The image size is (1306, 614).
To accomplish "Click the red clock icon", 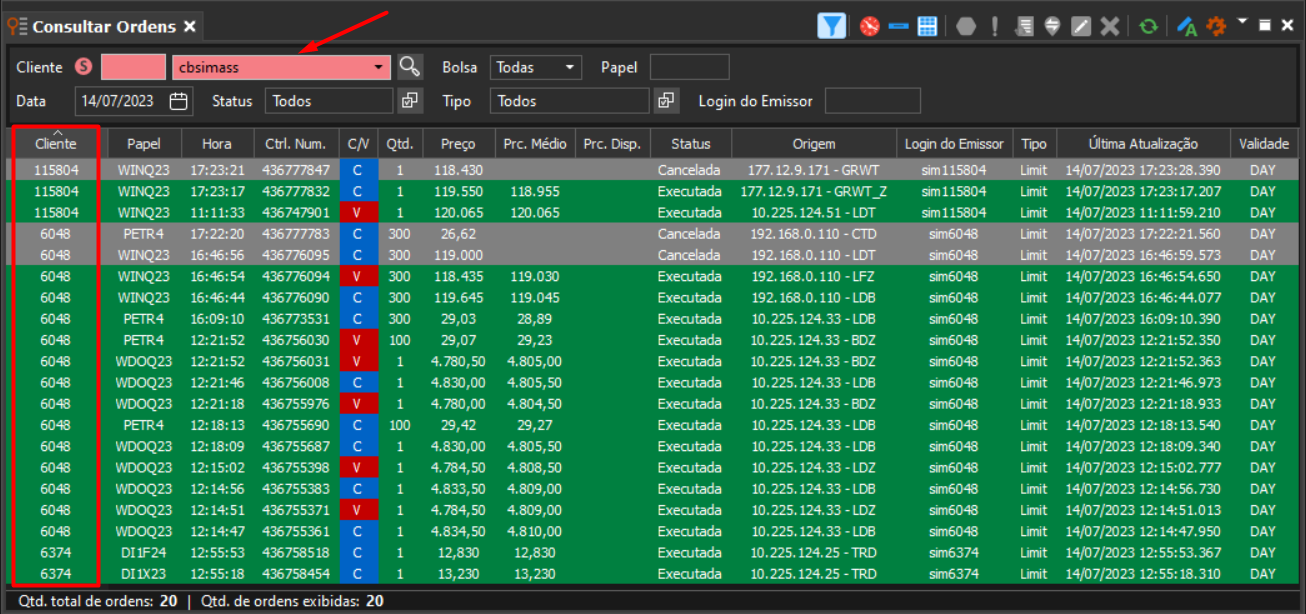I will 869,27.
